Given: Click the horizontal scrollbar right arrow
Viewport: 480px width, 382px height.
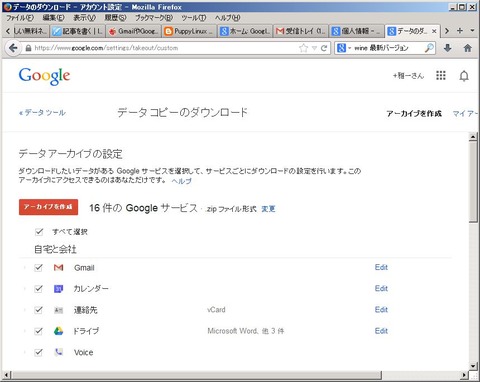Looking at the screenshot, I should (x=465, y=375).
